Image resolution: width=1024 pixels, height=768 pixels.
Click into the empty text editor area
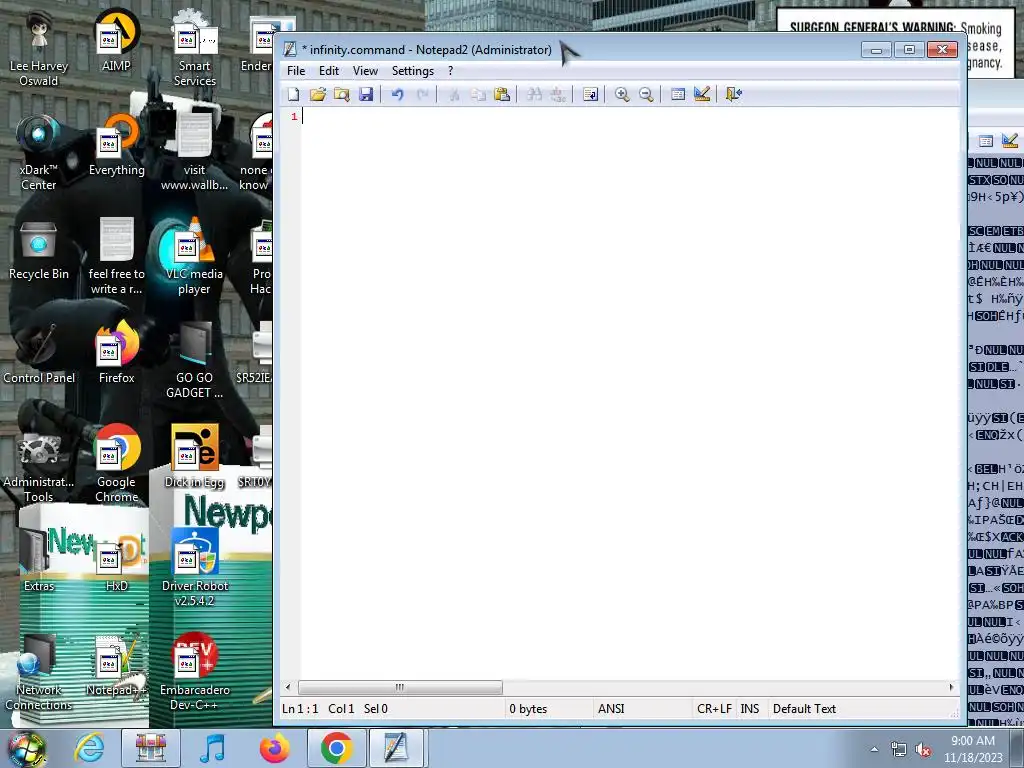click(630, 392)
